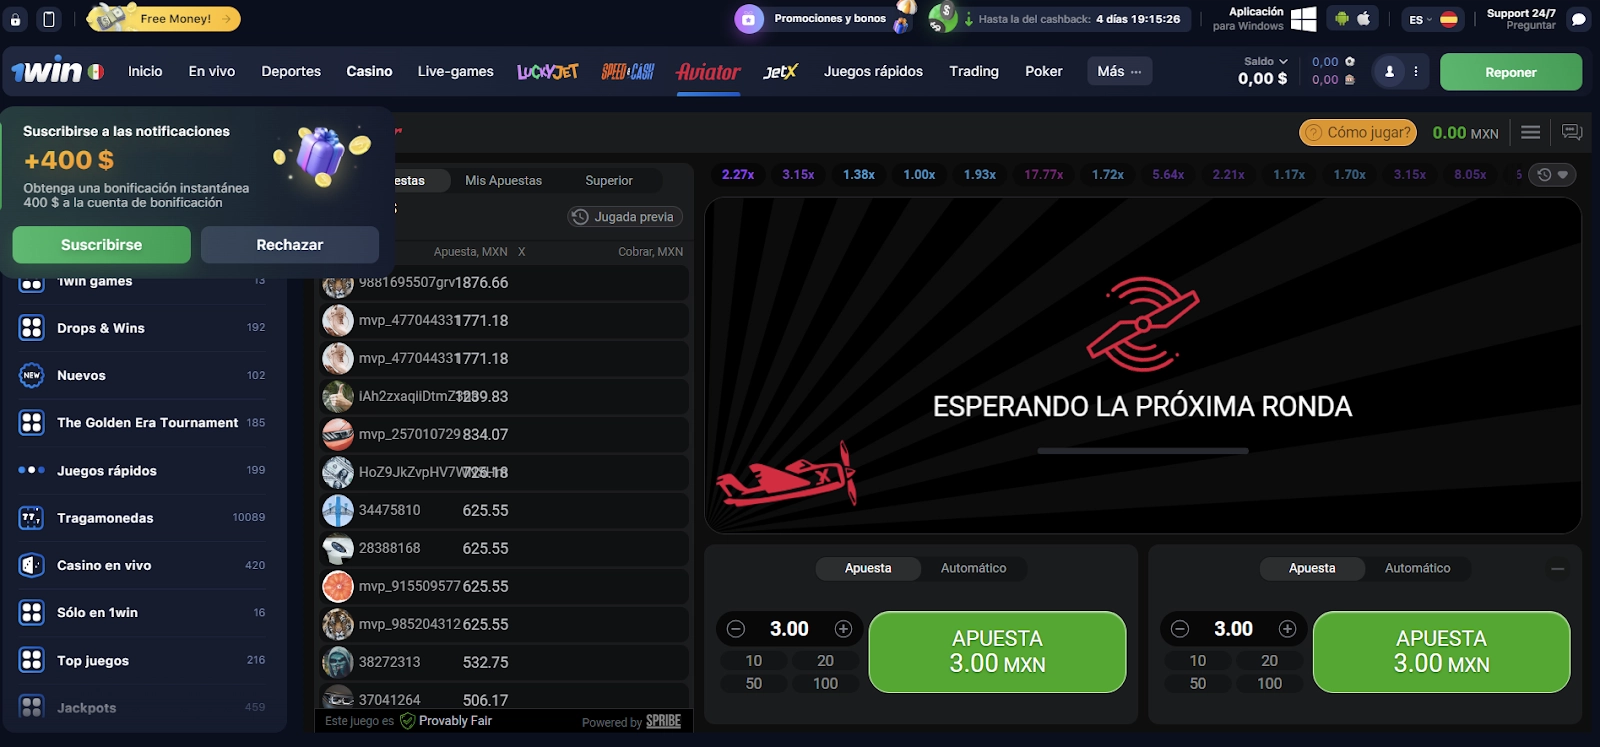Screen dimensions: 1600x747
Task: Click The Golden Era Tournament icon
Action: pos(32,423)
